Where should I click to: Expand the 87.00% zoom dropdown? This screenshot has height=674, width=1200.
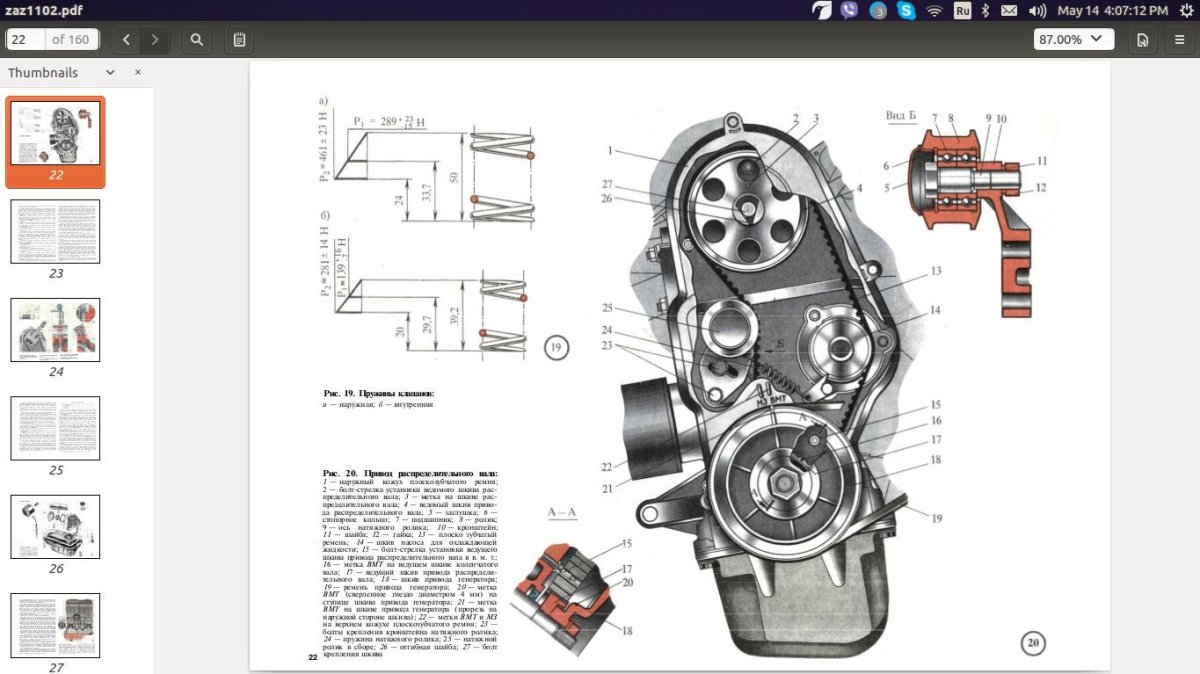click(x=1074, y=40)
